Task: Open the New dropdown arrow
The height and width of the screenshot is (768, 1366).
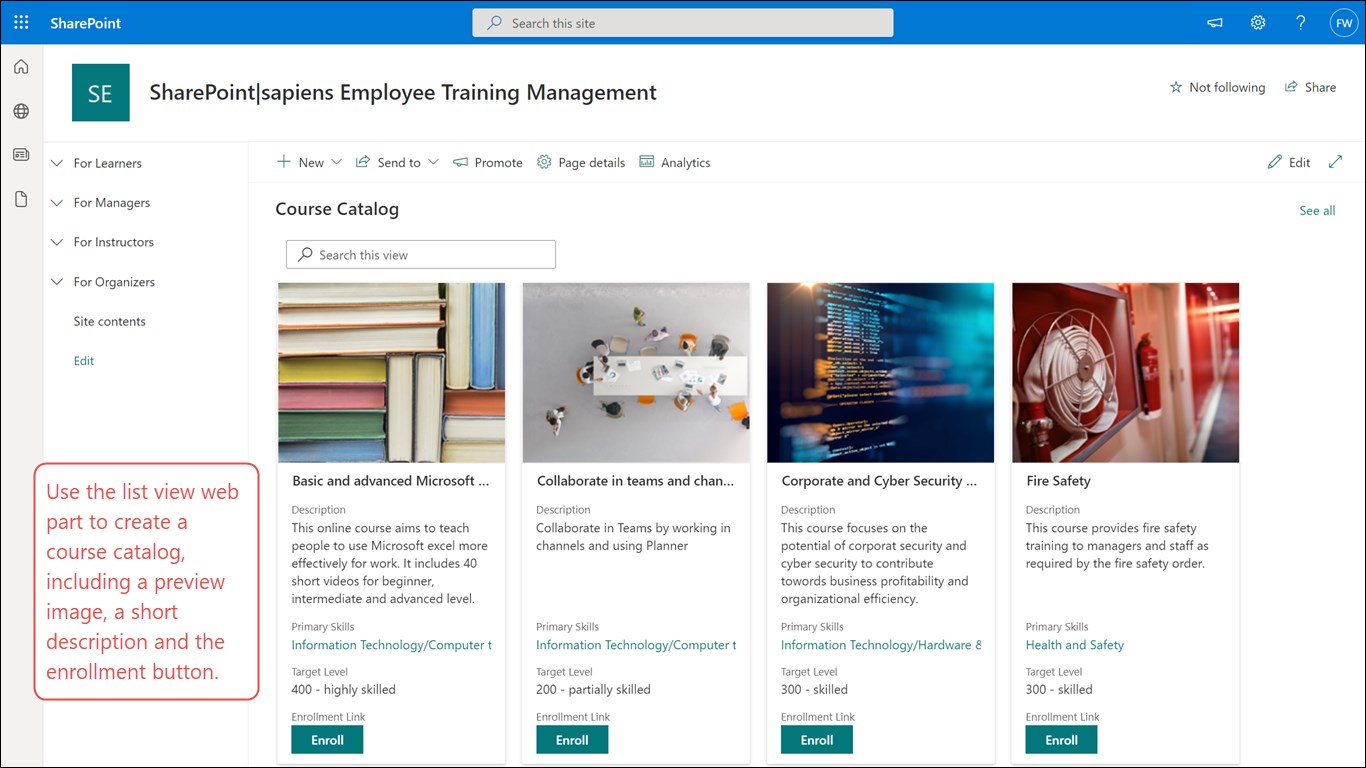Action: (x=336, y=162)
